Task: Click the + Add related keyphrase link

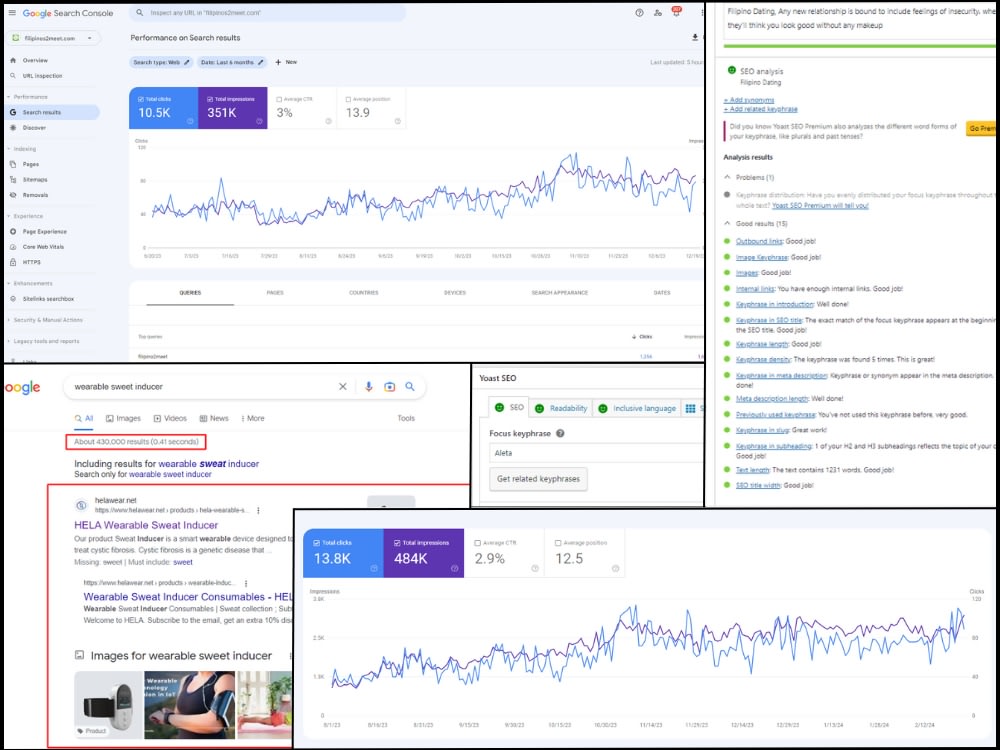Action: 760,109
